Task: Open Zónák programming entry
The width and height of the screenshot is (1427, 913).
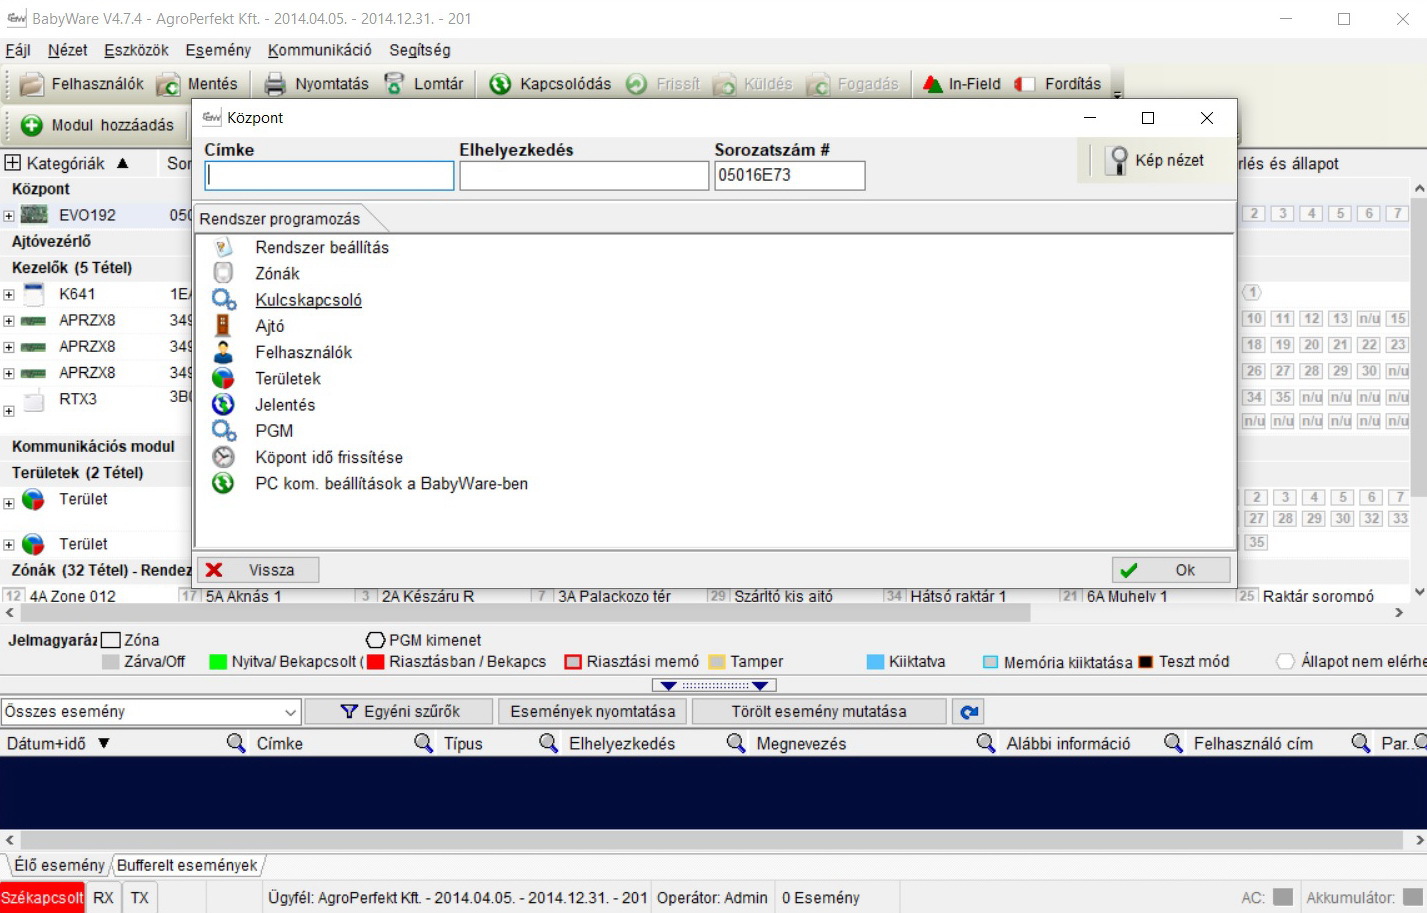Action: (x=277, y=273)
